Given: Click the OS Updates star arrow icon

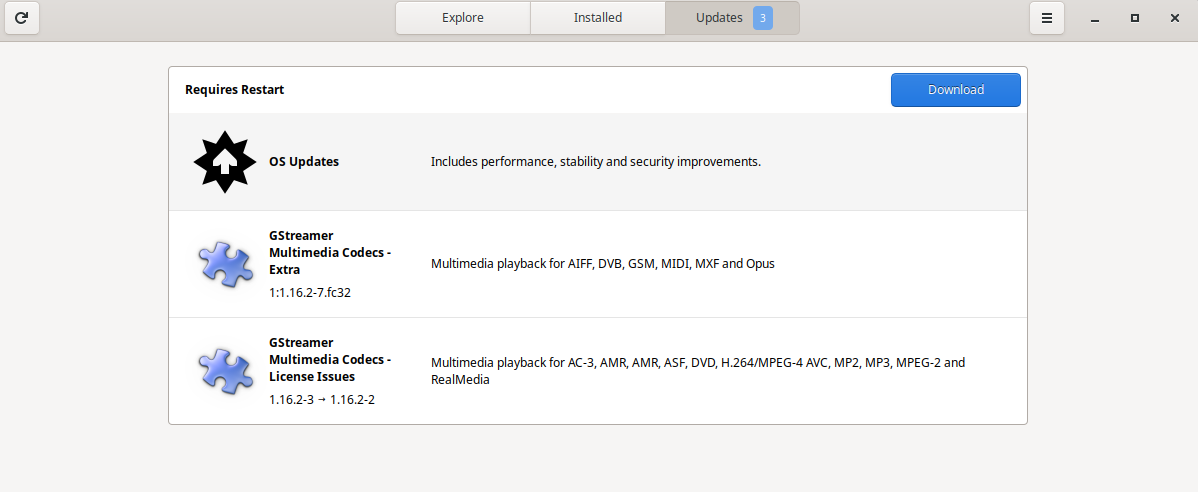Looking at the screenshot, I should click(225, 162).
